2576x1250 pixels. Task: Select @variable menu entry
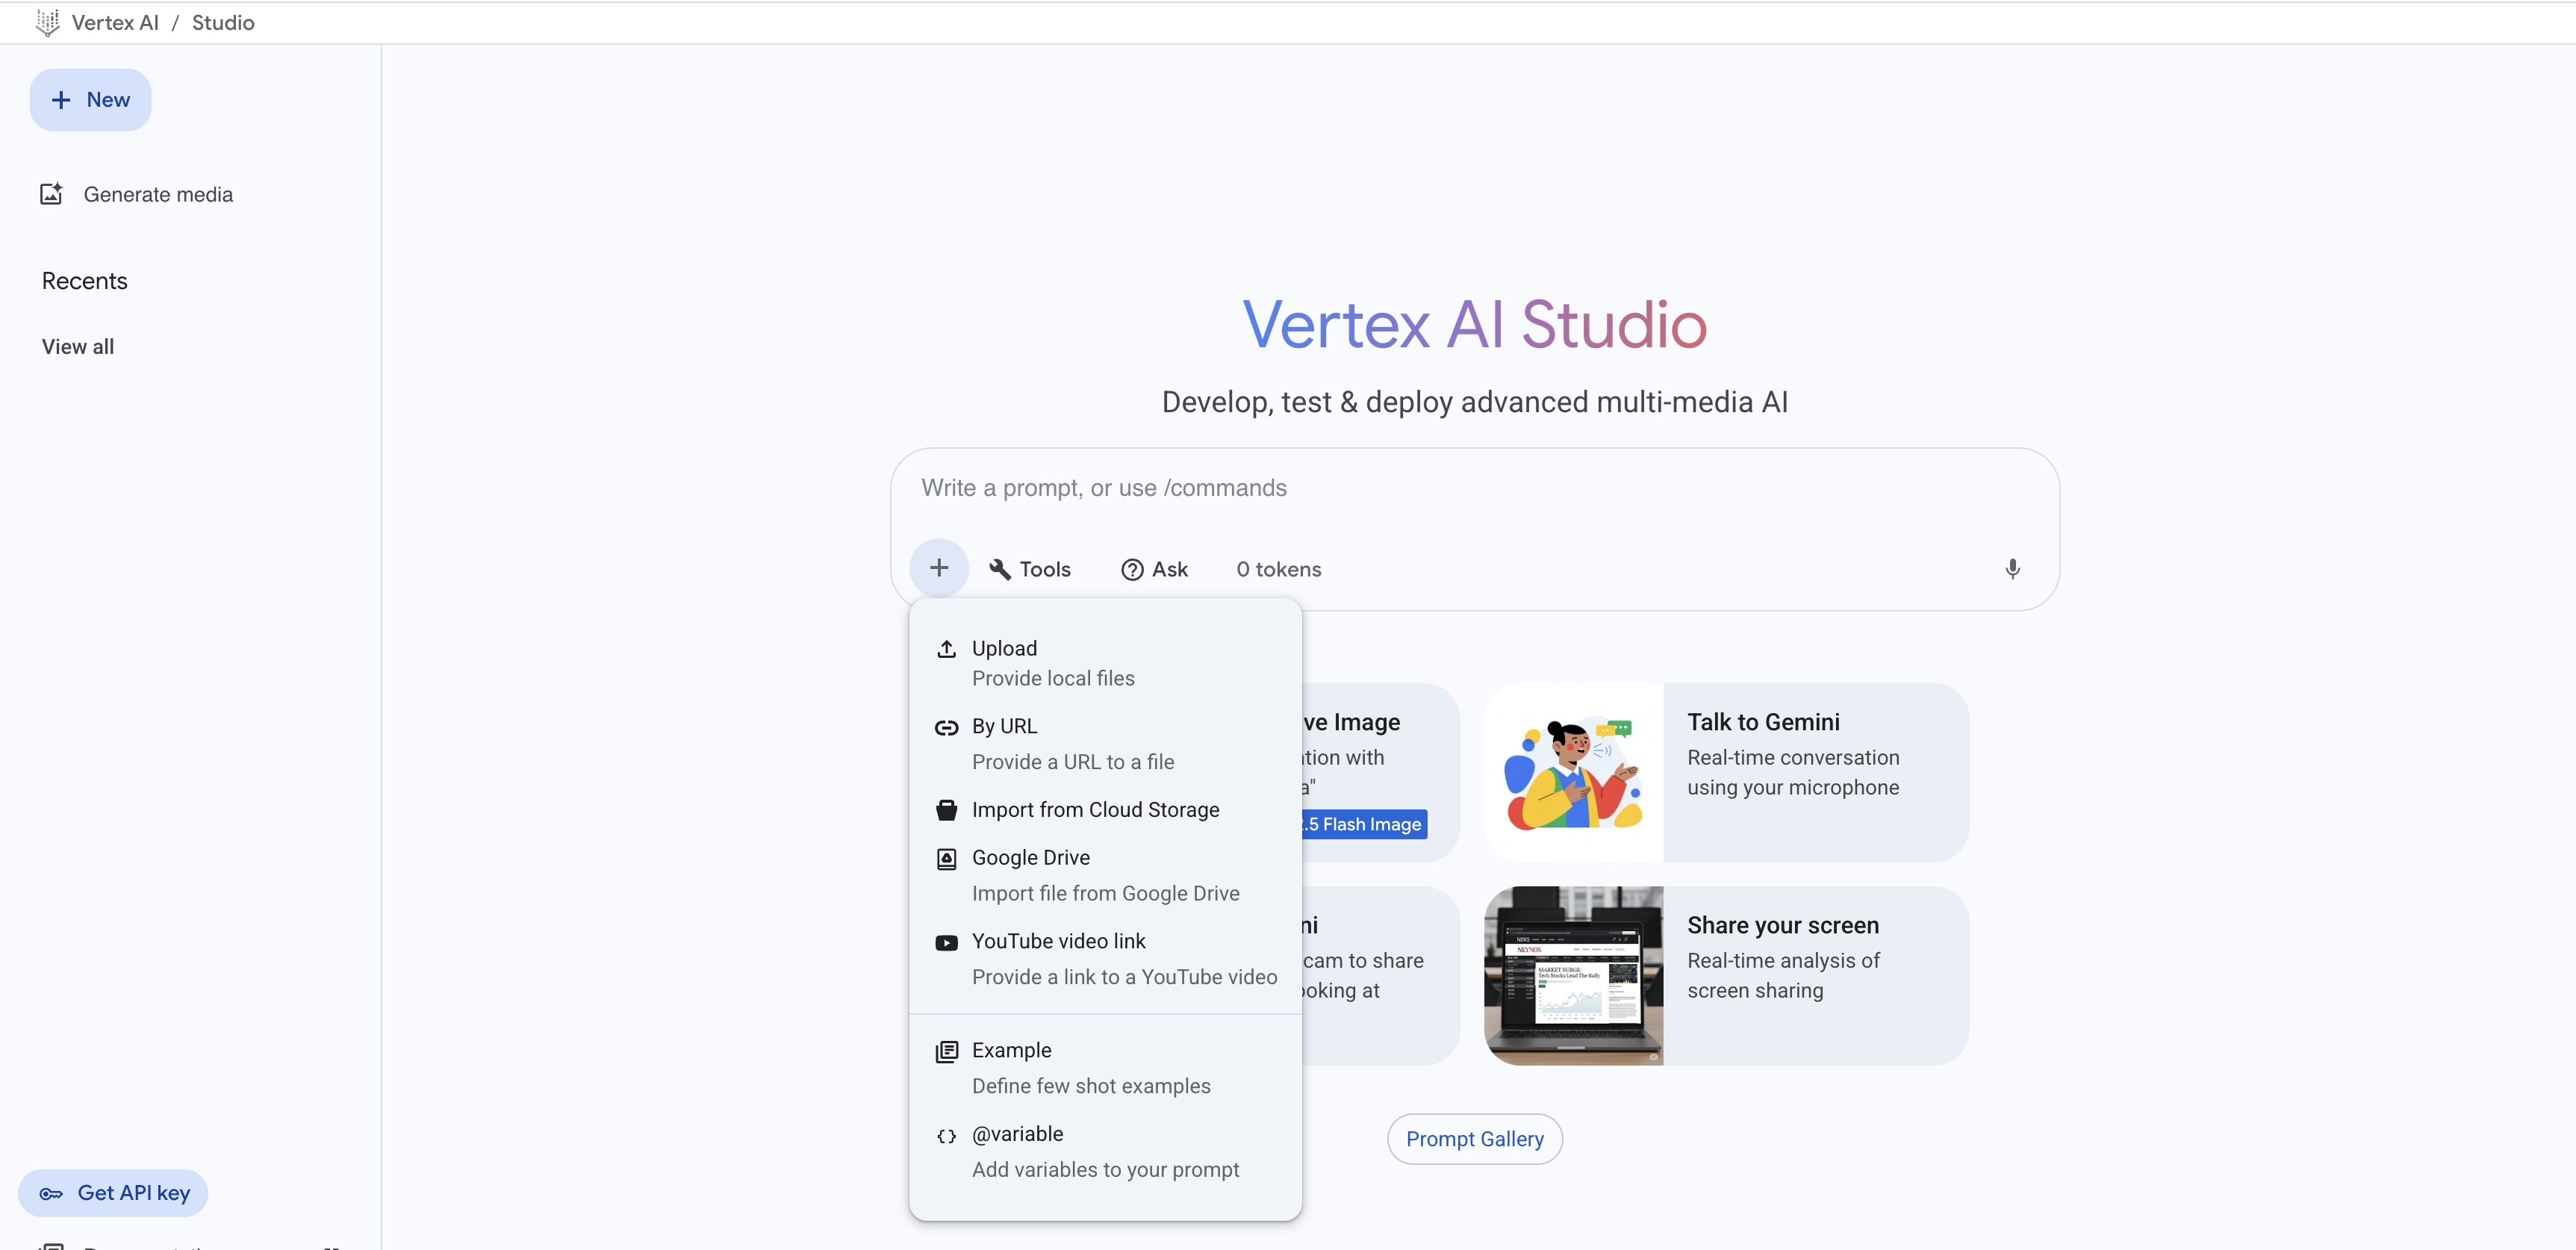1105,1152
